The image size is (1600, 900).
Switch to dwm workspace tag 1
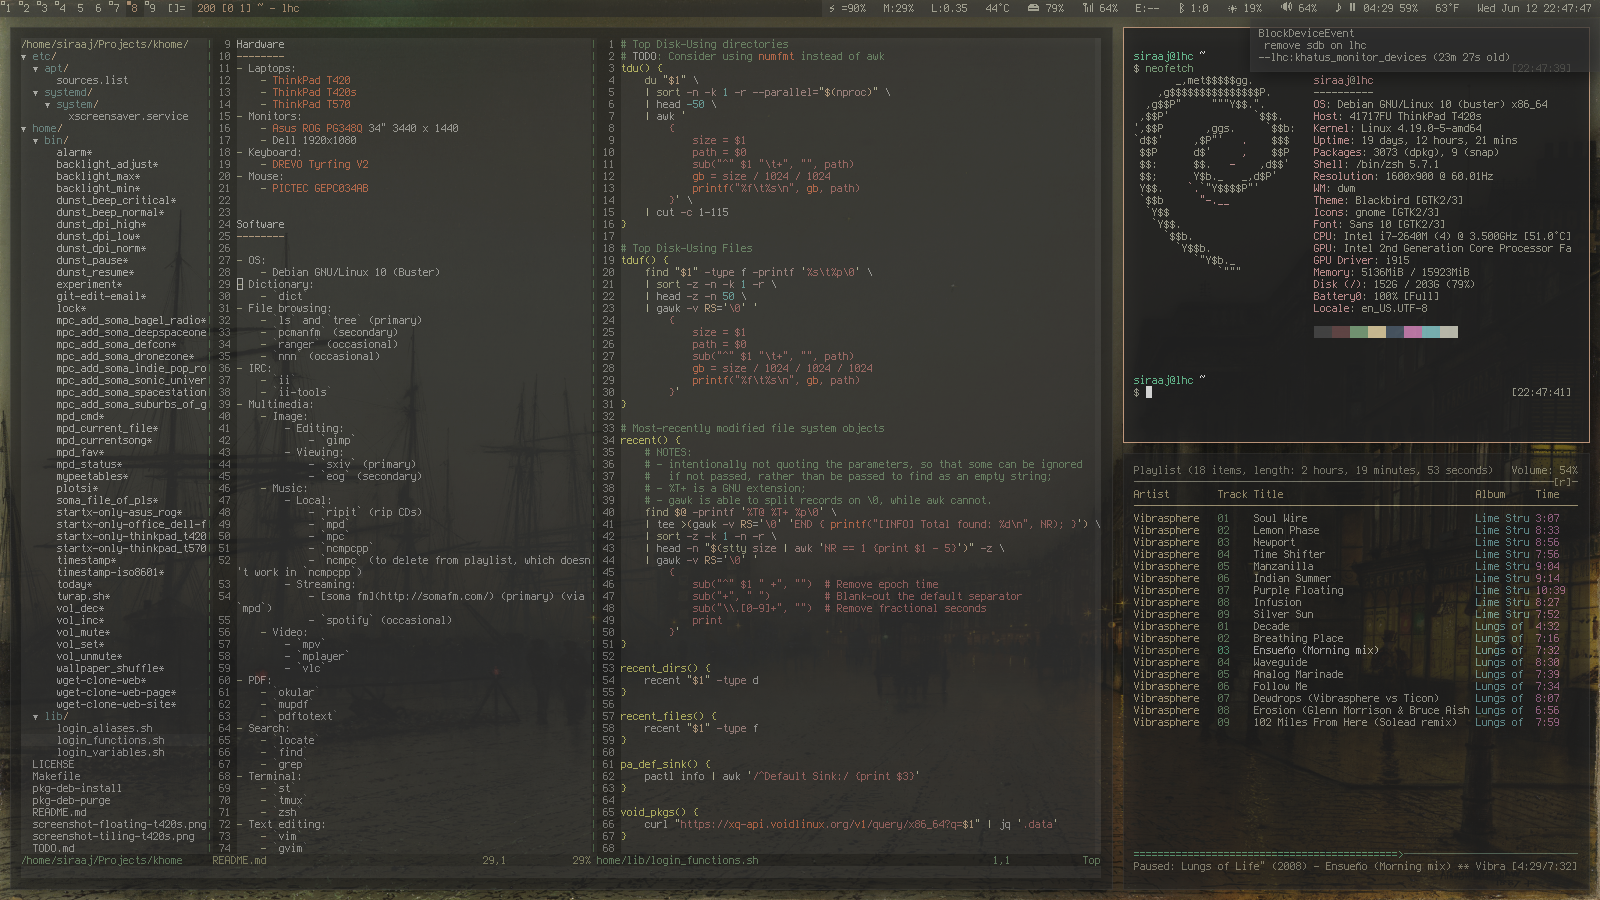pos(7,8)
